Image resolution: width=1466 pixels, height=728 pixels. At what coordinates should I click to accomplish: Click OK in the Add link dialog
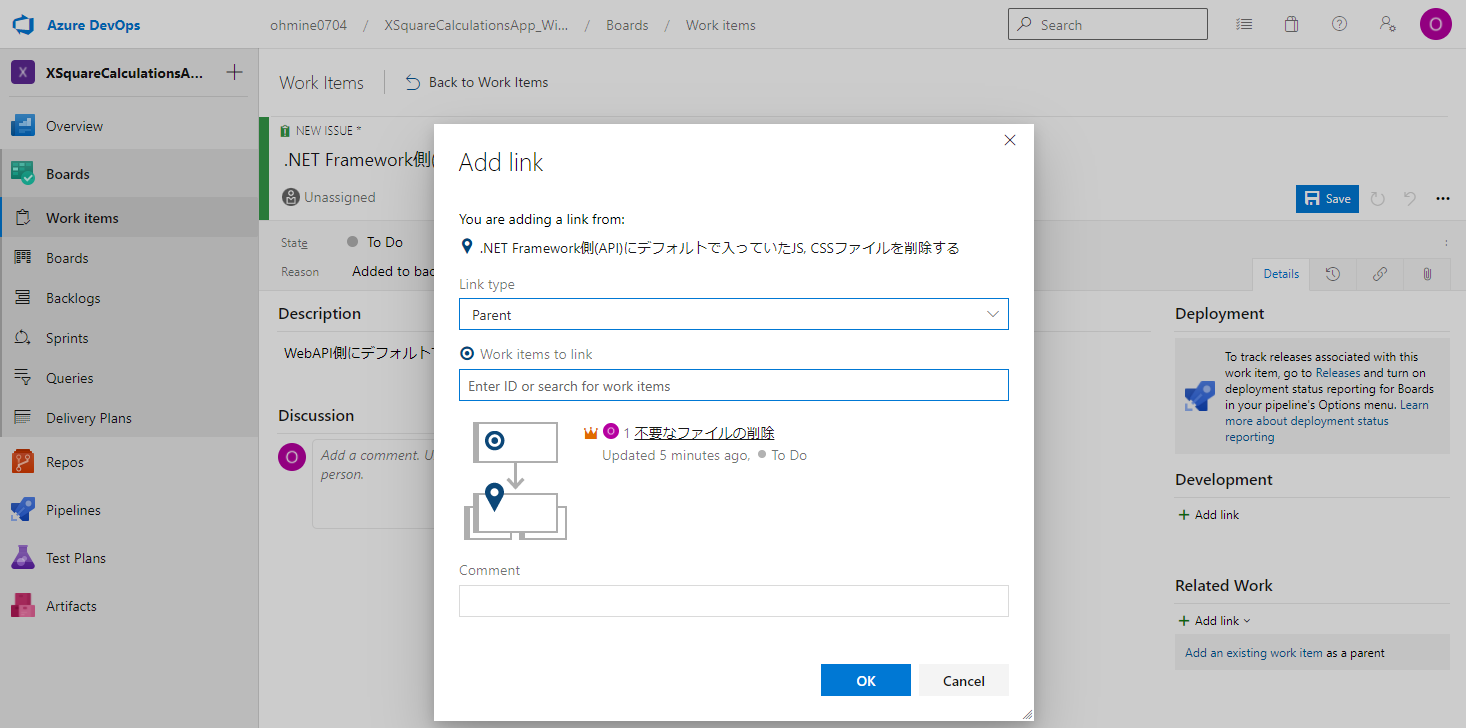point(866,680)
